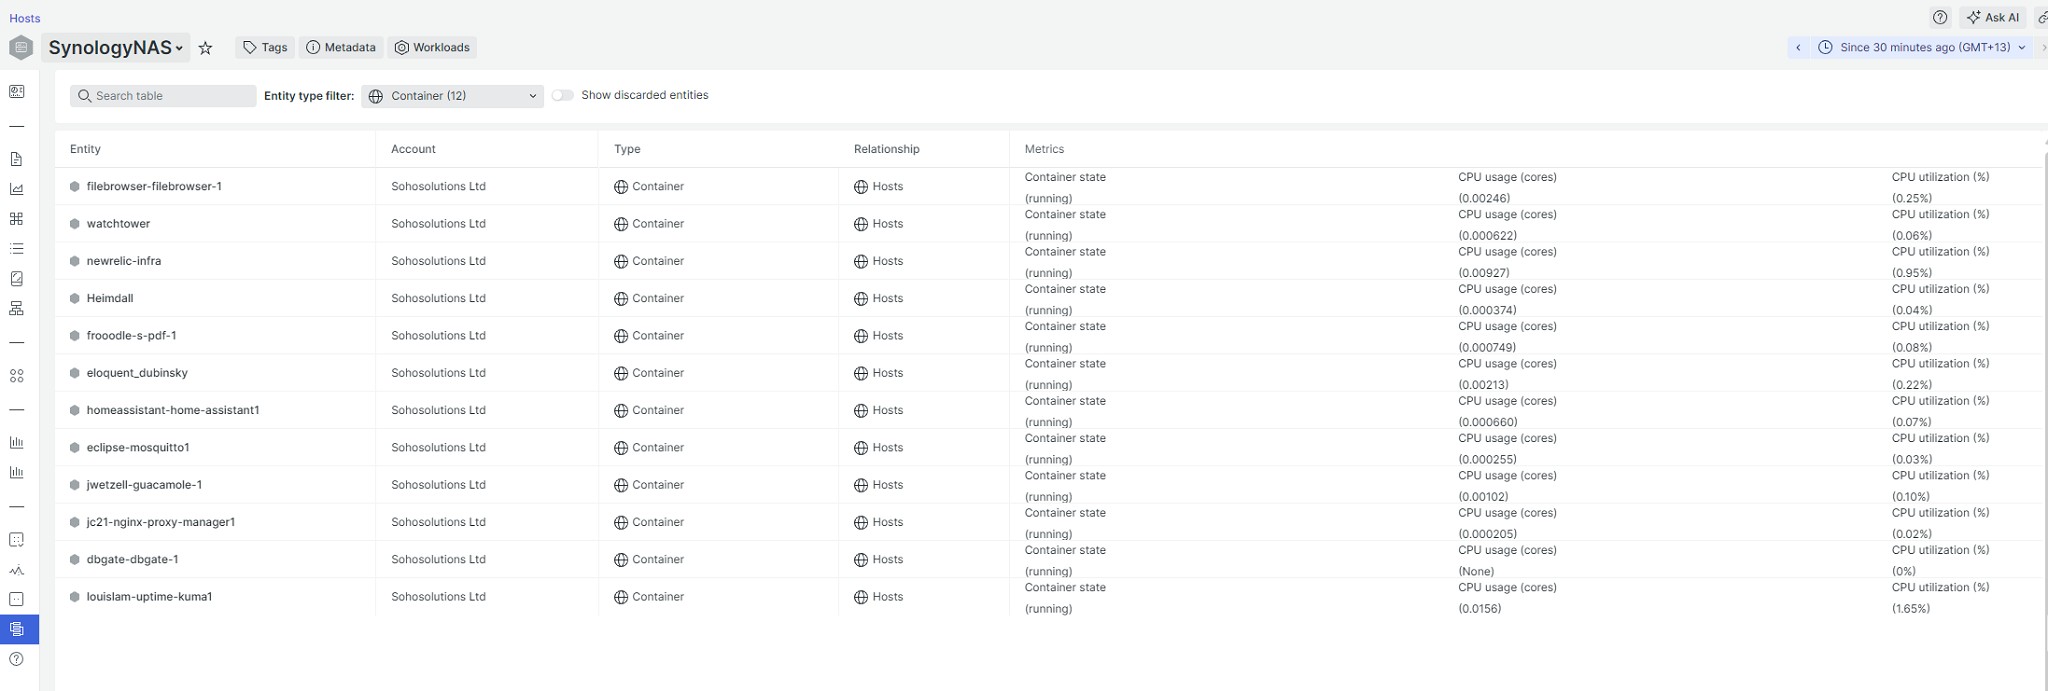Click into the Search table field
Image resolution: width=2048 pixels, height=691 pixels.
click(164, 96)
